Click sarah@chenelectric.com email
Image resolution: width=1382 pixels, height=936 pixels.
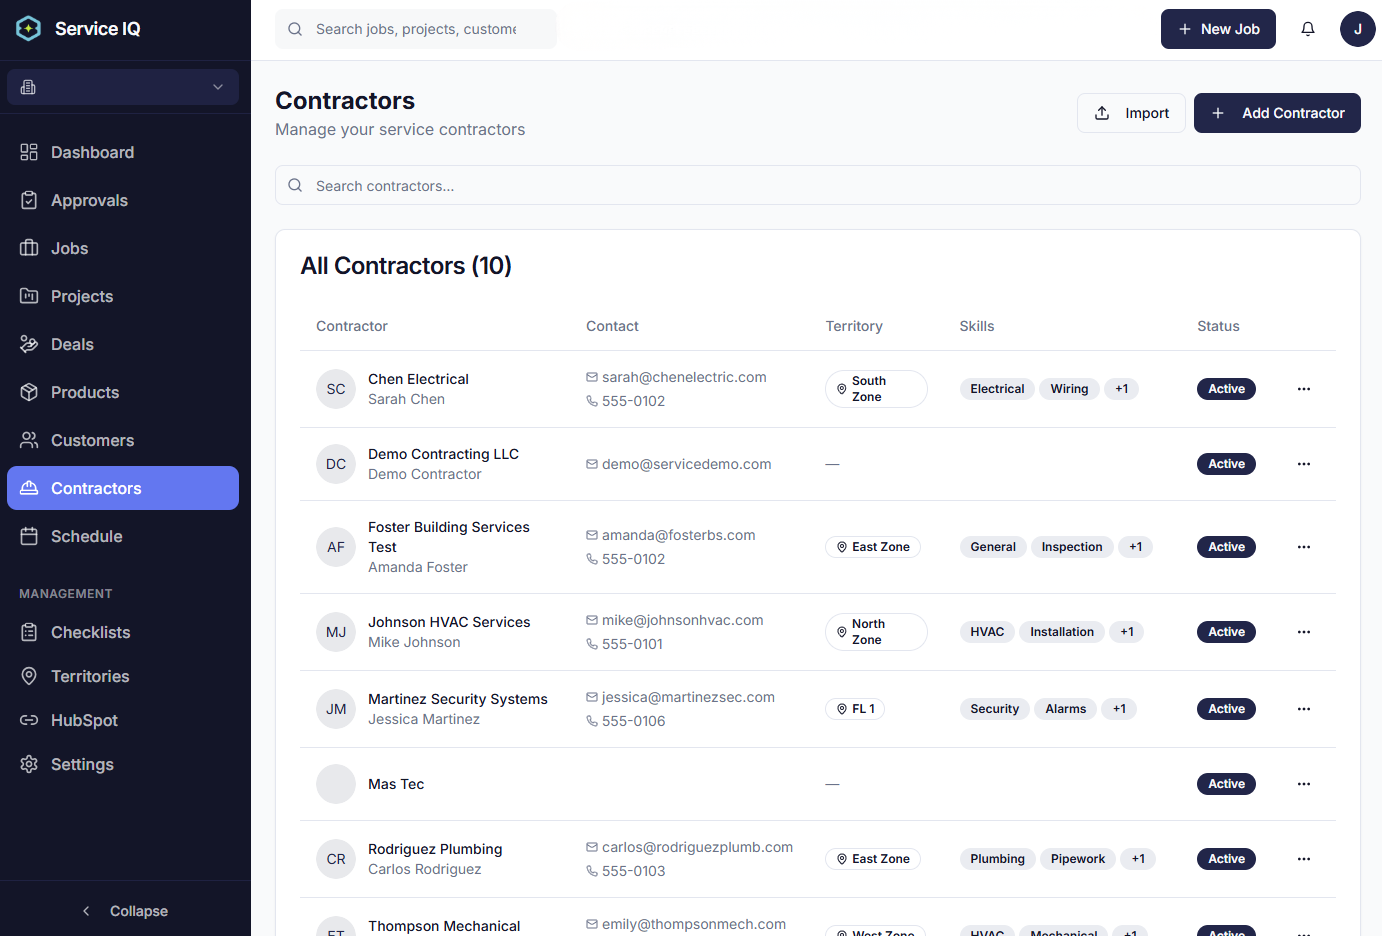[x=684, y=377]
